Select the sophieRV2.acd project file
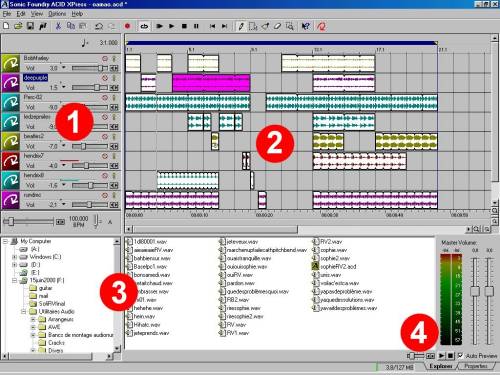This screenshot has width=500, height=375. click(334, 266)
